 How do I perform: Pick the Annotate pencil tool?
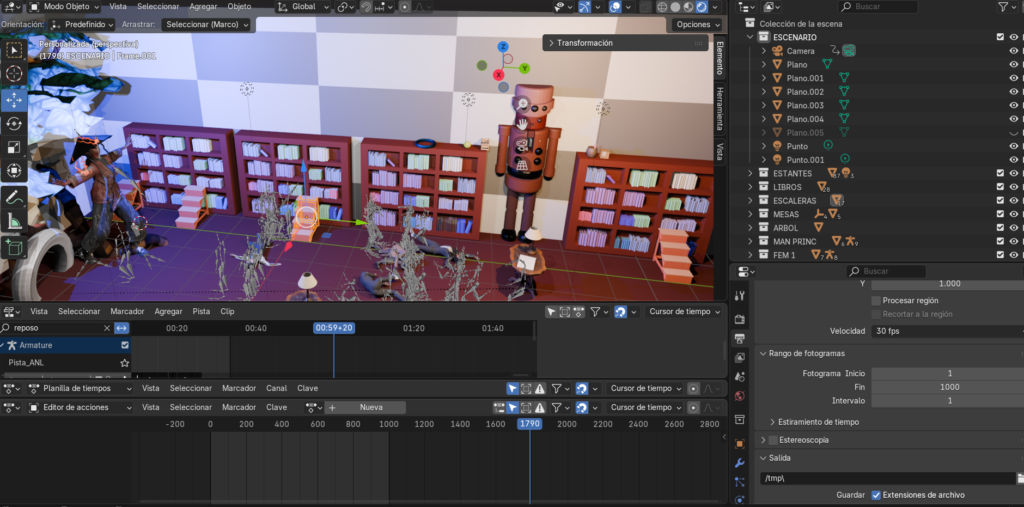point(14,197)
